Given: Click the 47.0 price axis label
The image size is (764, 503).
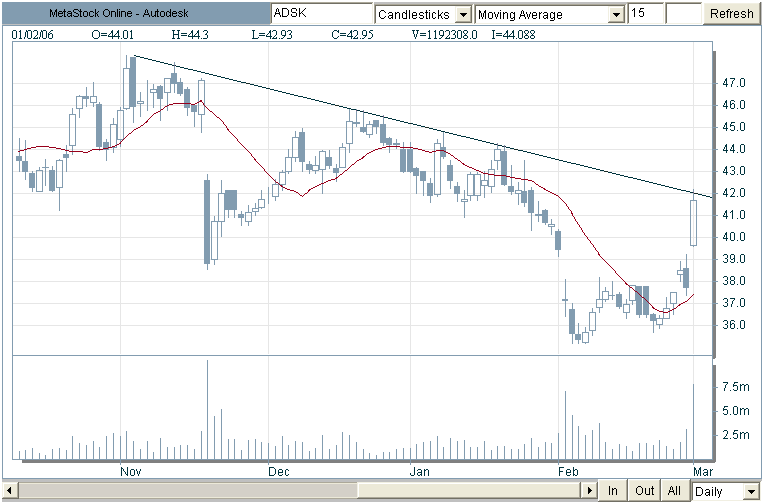Looking at the screenshot, I should (734, 83).
